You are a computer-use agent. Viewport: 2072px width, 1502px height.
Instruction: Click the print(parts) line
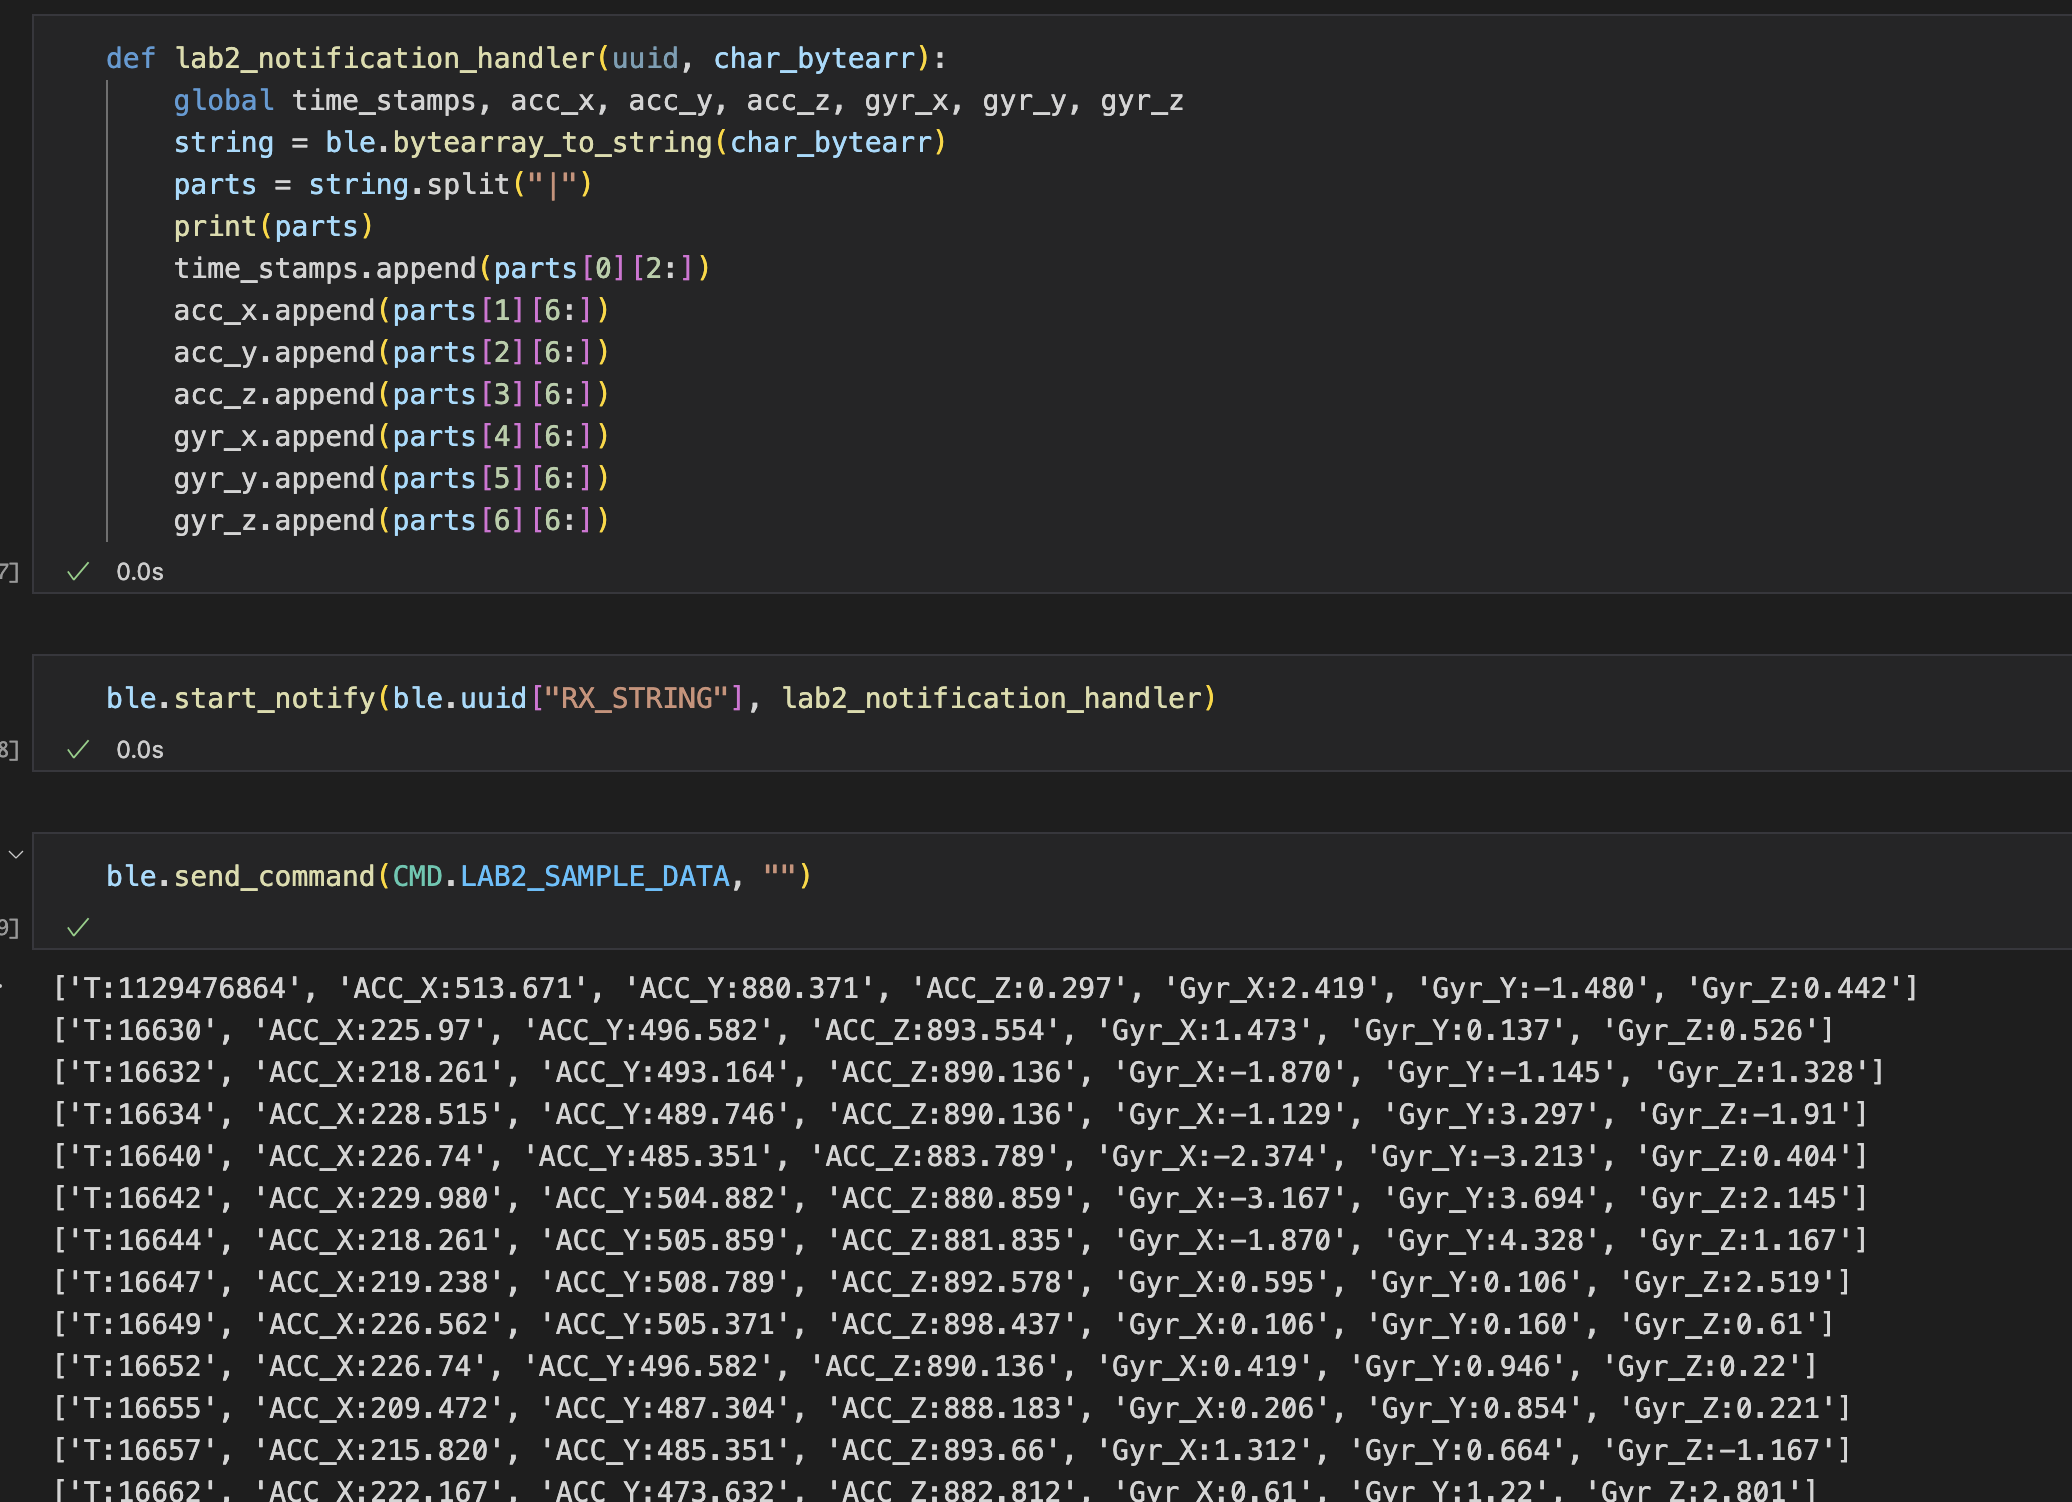tap(274, 227)
